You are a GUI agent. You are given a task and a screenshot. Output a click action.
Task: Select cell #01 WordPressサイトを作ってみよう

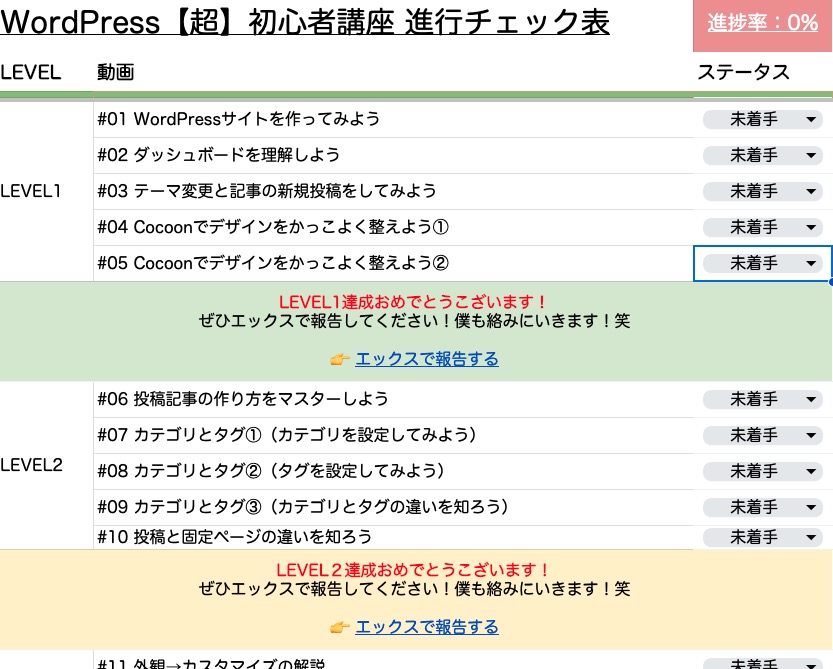[393, 119]
